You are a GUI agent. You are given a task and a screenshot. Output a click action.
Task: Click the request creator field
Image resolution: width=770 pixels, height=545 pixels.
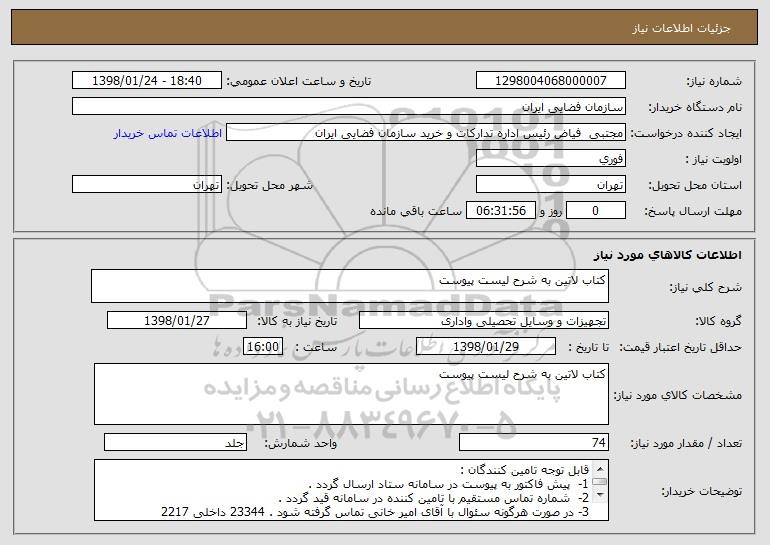(426, 133)
